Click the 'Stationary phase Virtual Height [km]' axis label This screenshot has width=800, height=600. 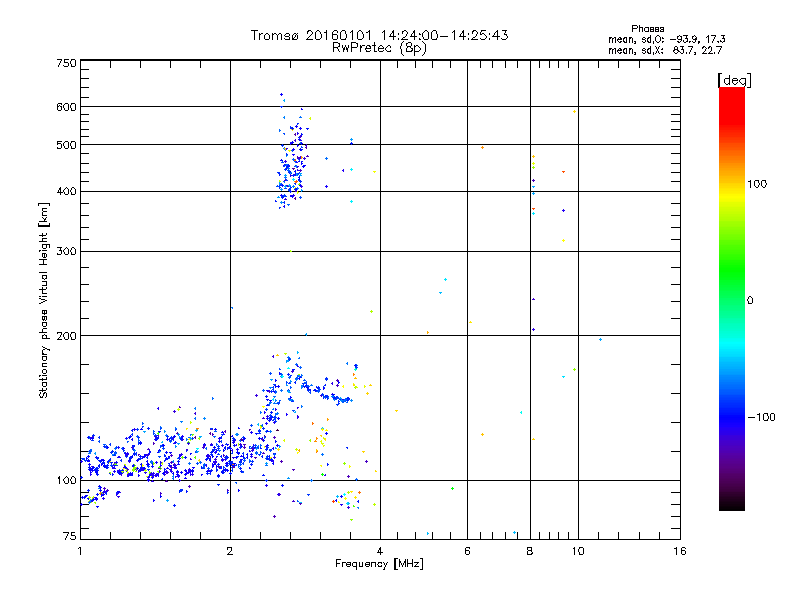pos(44,301)
